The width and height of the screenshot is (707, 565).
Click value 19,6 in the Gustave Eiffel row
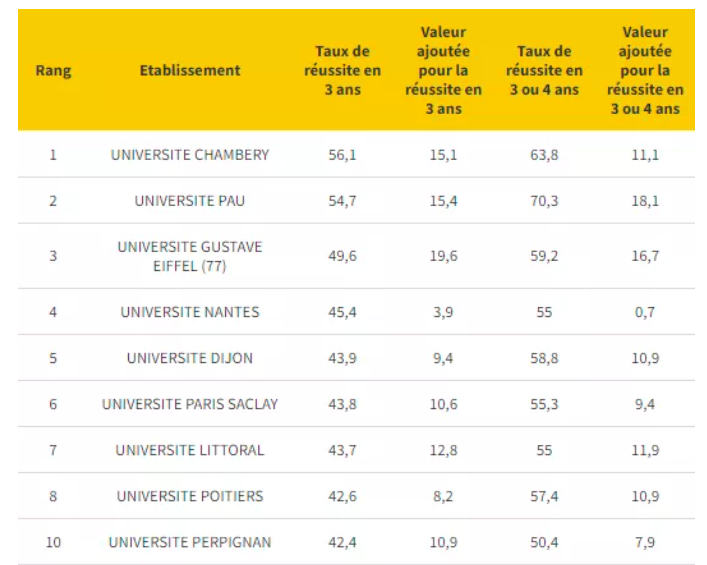[443, 256]
